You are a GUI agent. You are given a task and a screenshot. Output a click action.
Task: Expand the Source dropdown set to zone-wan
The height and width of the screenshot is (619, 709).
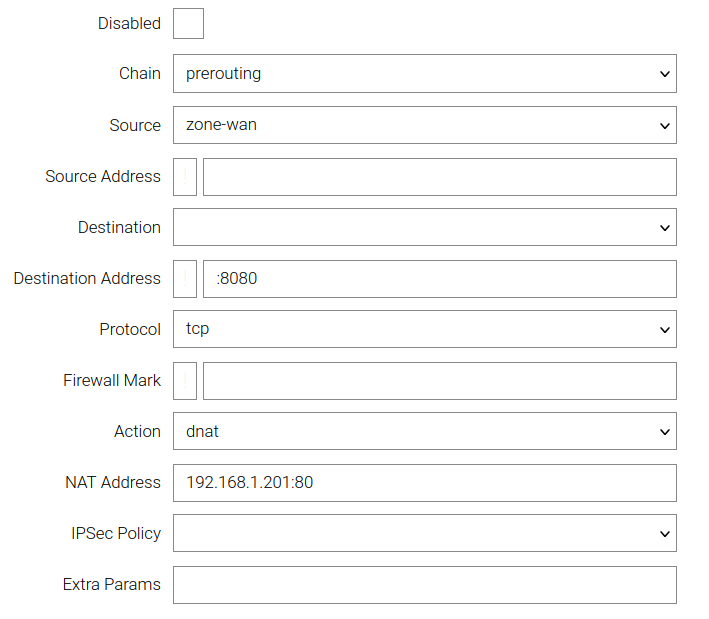point(424,125)
